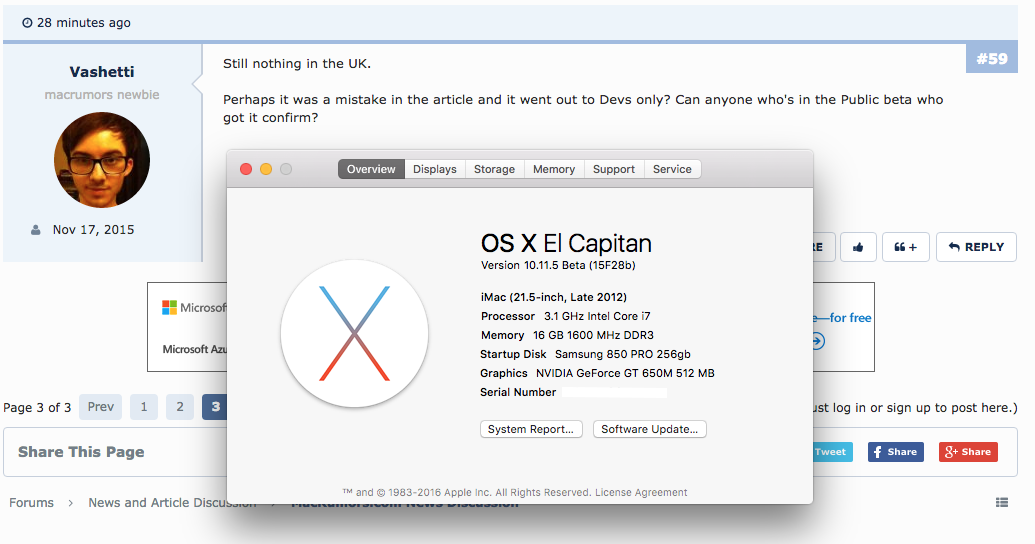1035x544 pixels.
Task: Open Vashetti's profile avatar
Action: pyautogui.click(x=102, y=160)
